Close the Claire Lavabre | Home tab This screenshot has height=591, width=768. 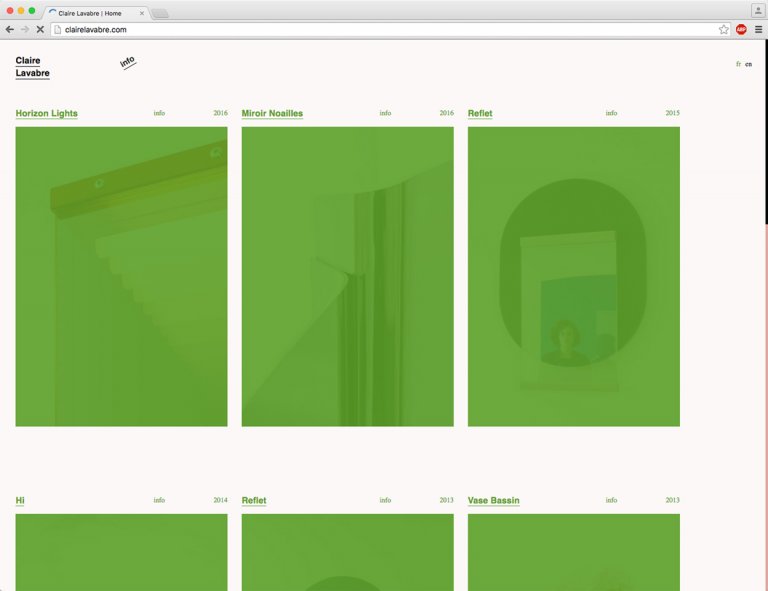142,13
